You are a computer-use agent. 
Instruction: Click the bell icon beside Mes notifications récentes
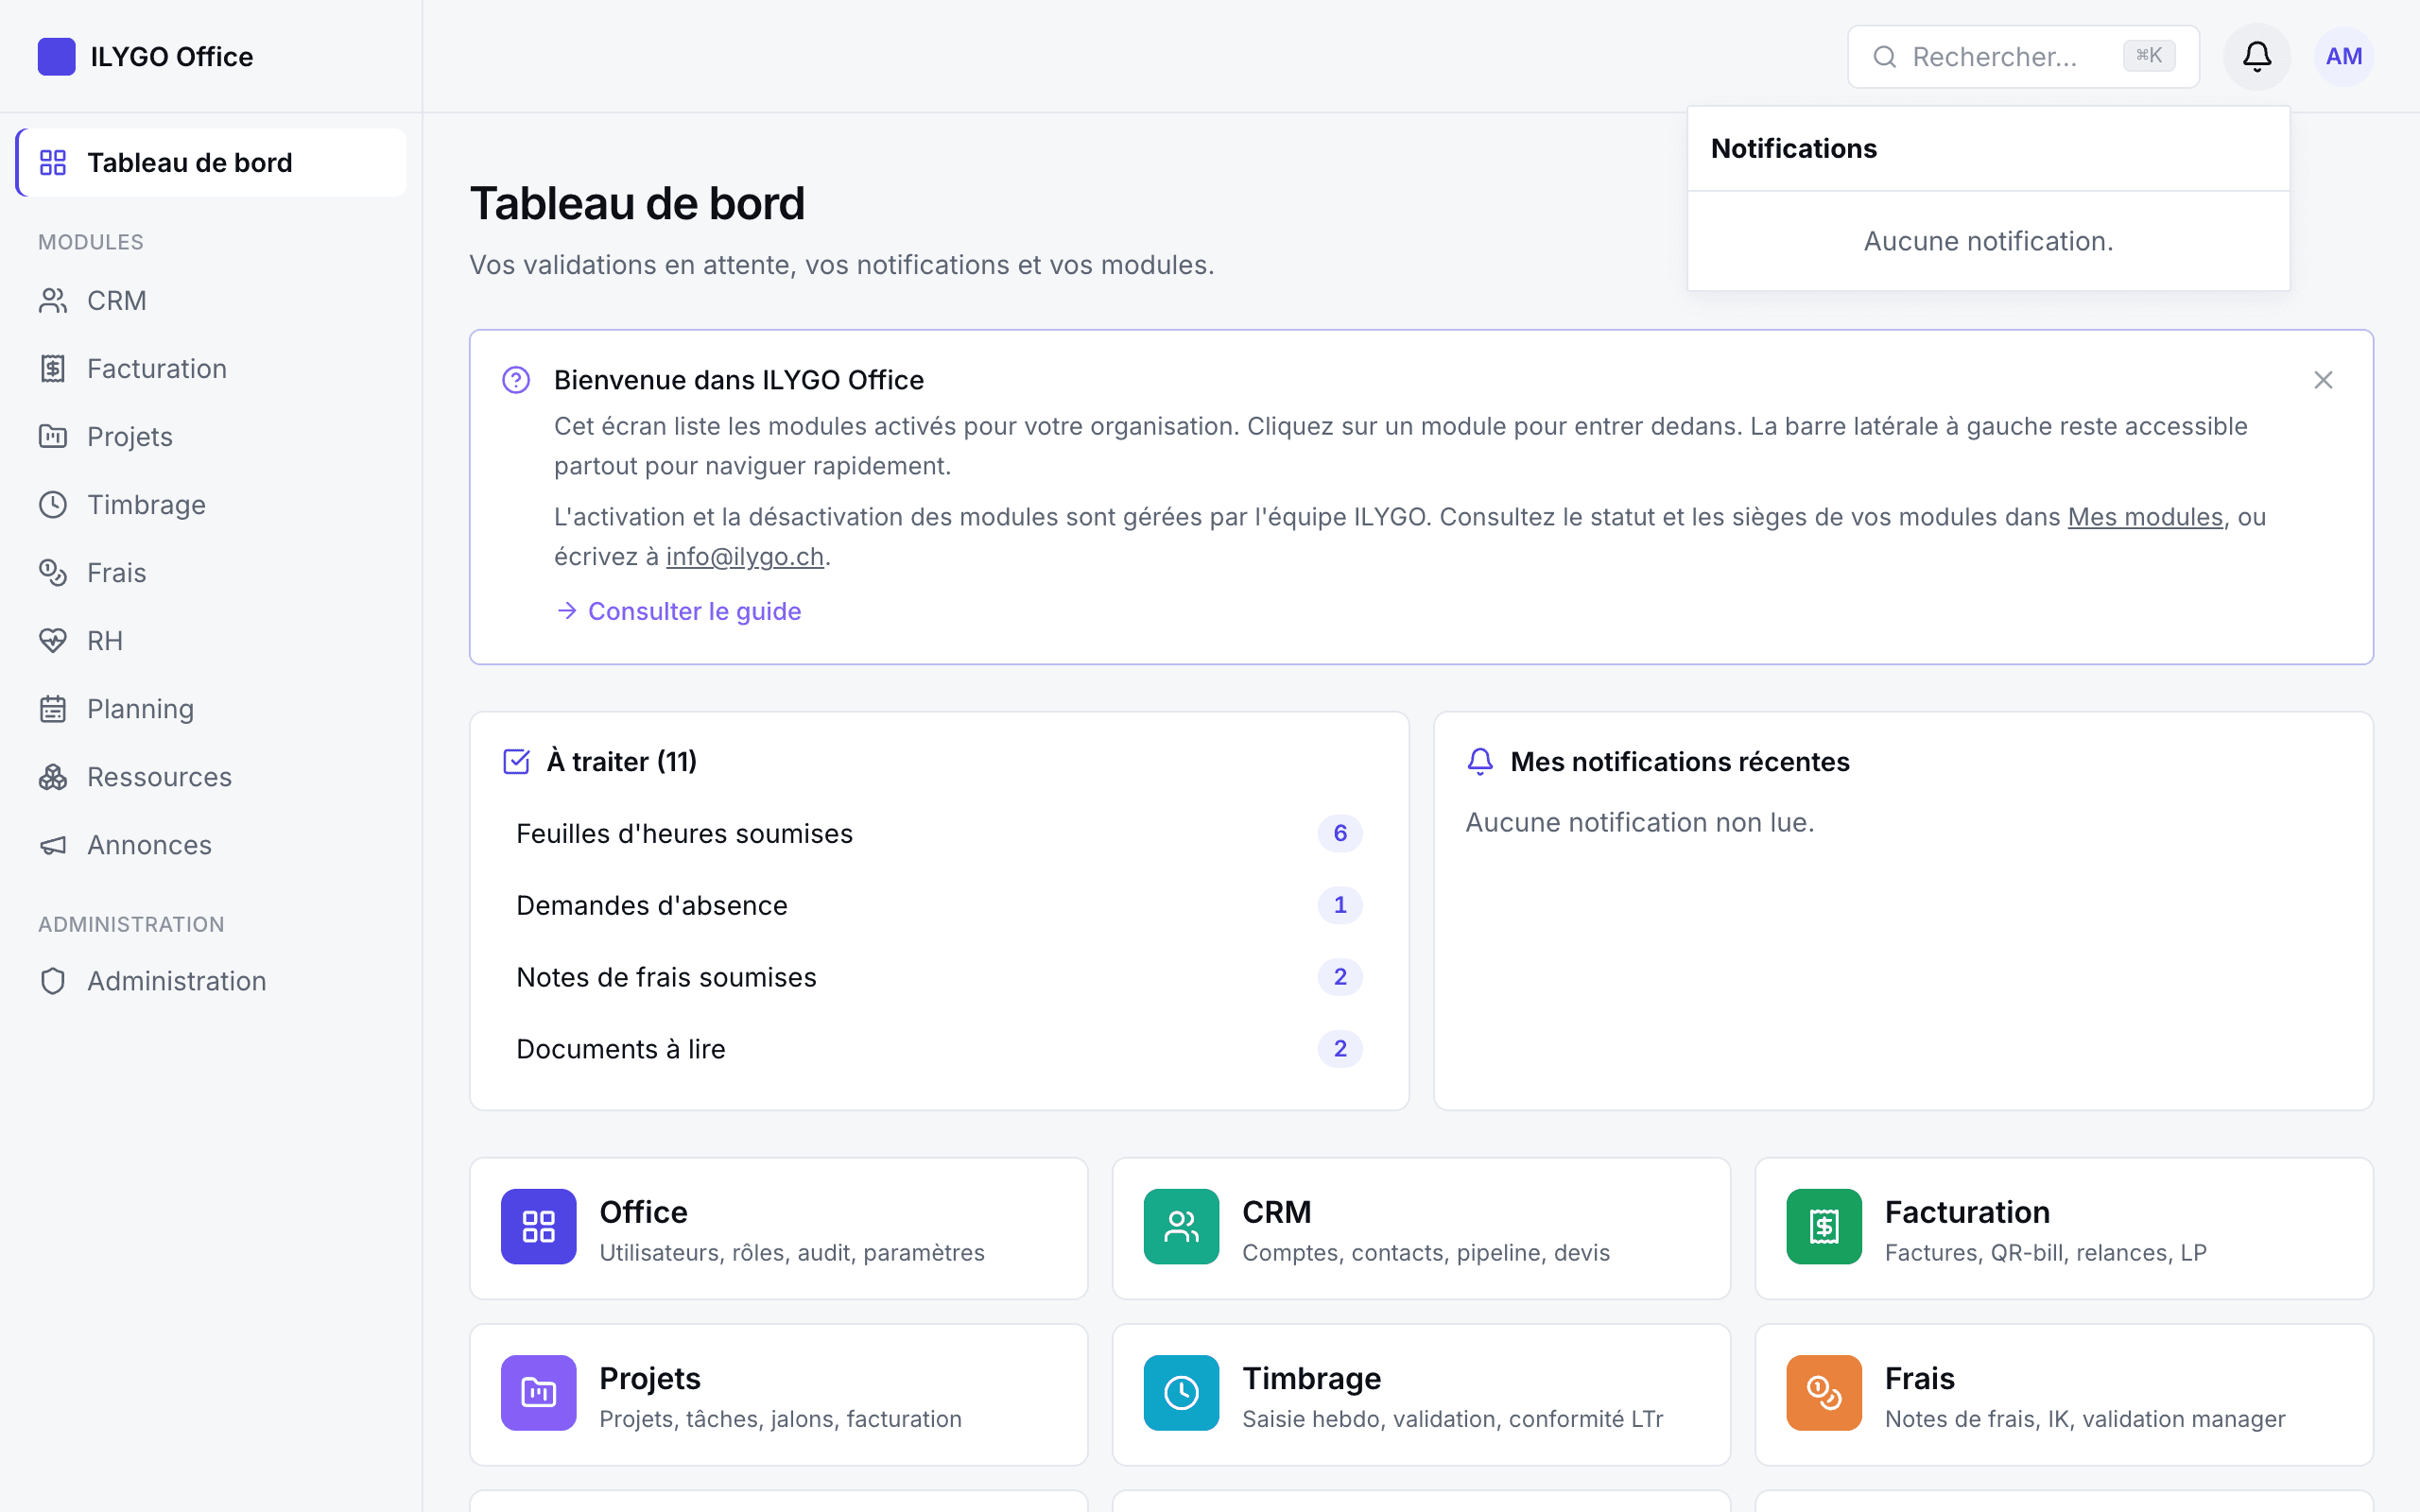[1480, 762]
